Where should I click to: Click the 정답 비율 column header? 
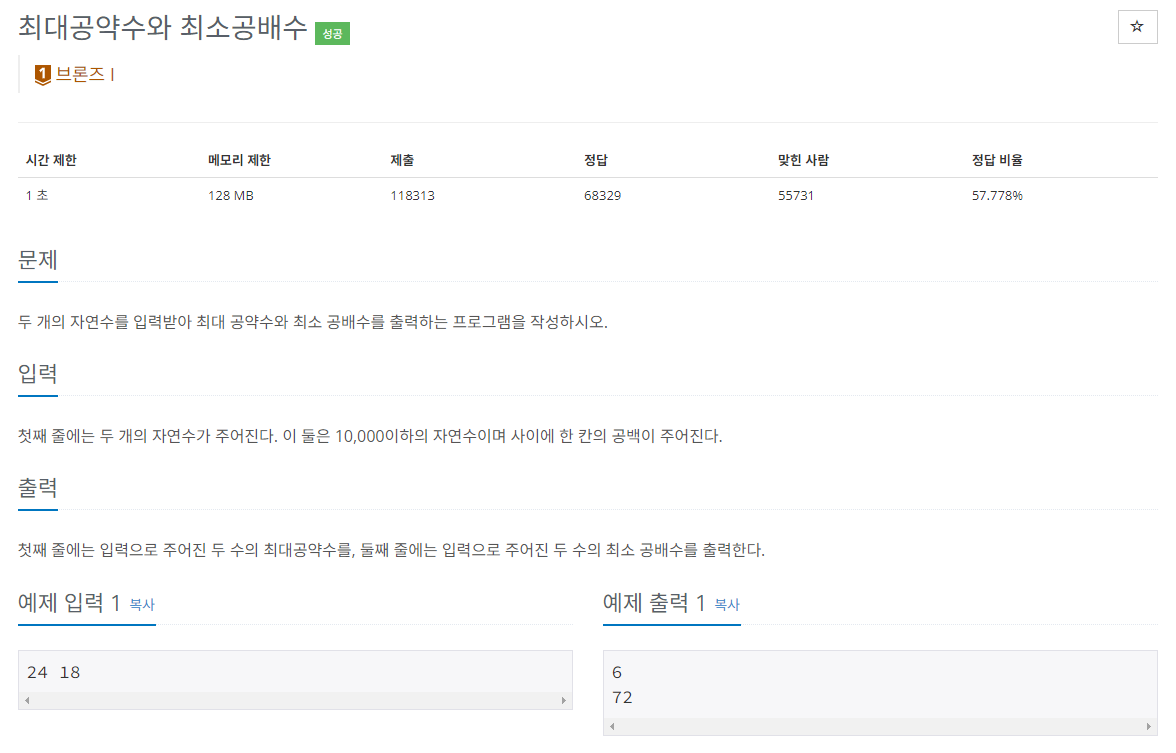pyautogui.click(x=998, y=160)
